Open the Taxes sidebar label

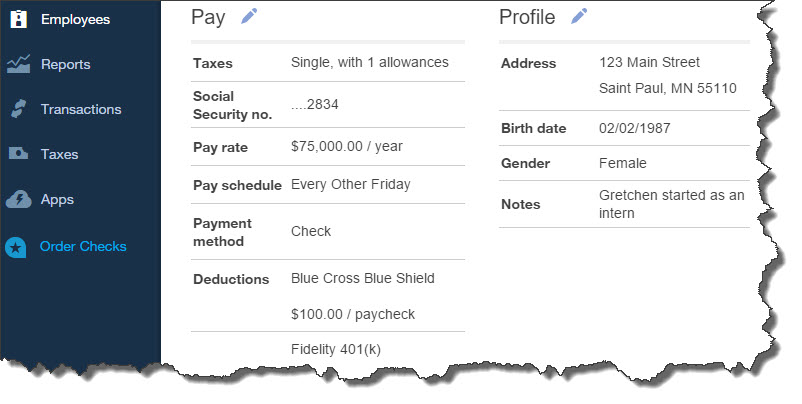pos(59,154)
